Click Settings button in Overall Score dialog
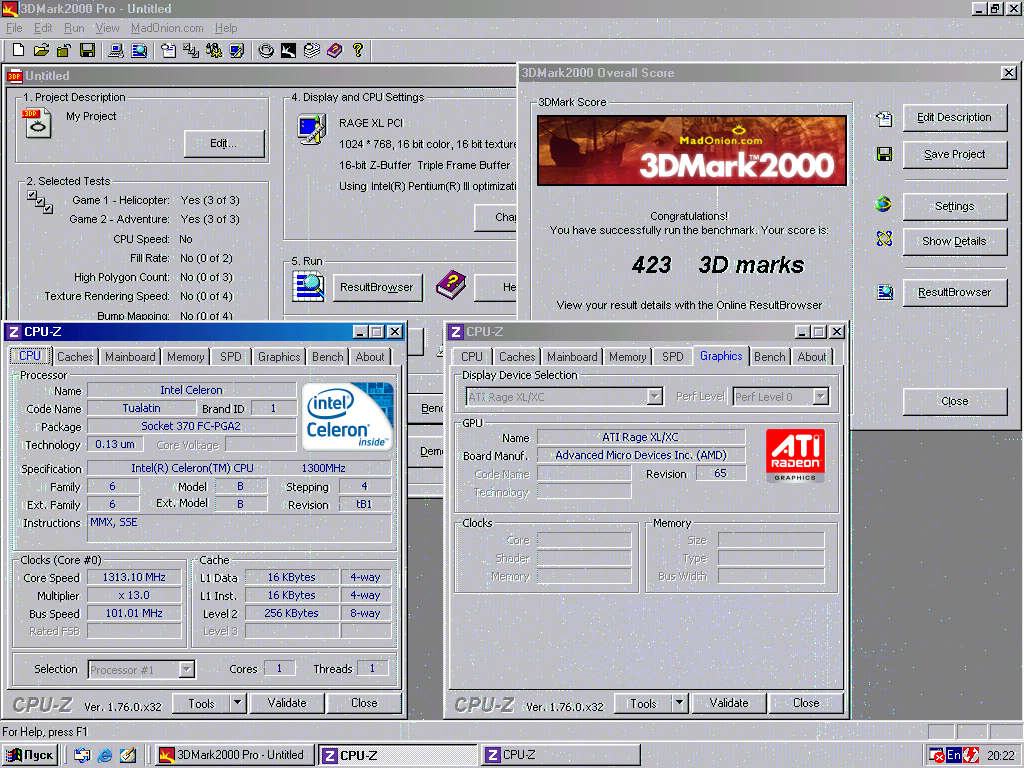 [954, 206]
